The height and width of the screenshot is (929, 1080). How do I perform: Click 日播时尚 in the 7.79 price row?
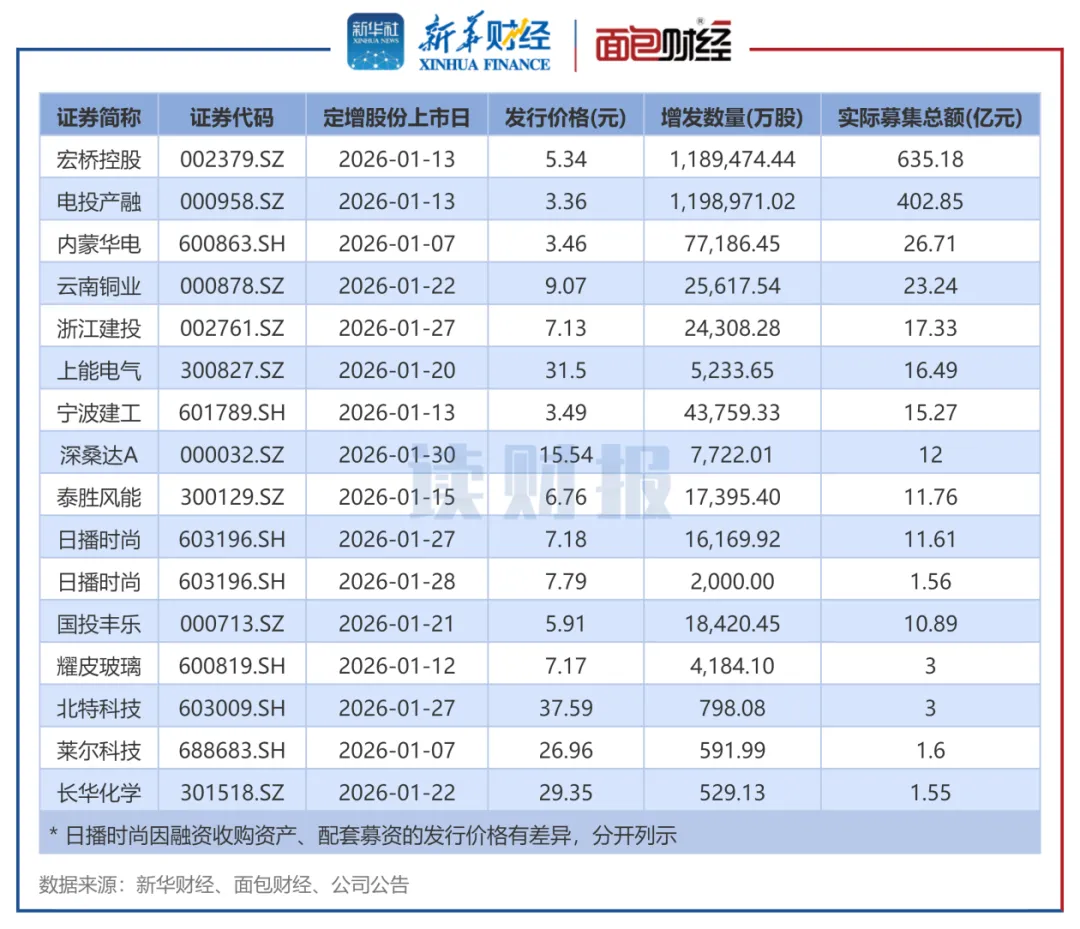tap(98, 581)
